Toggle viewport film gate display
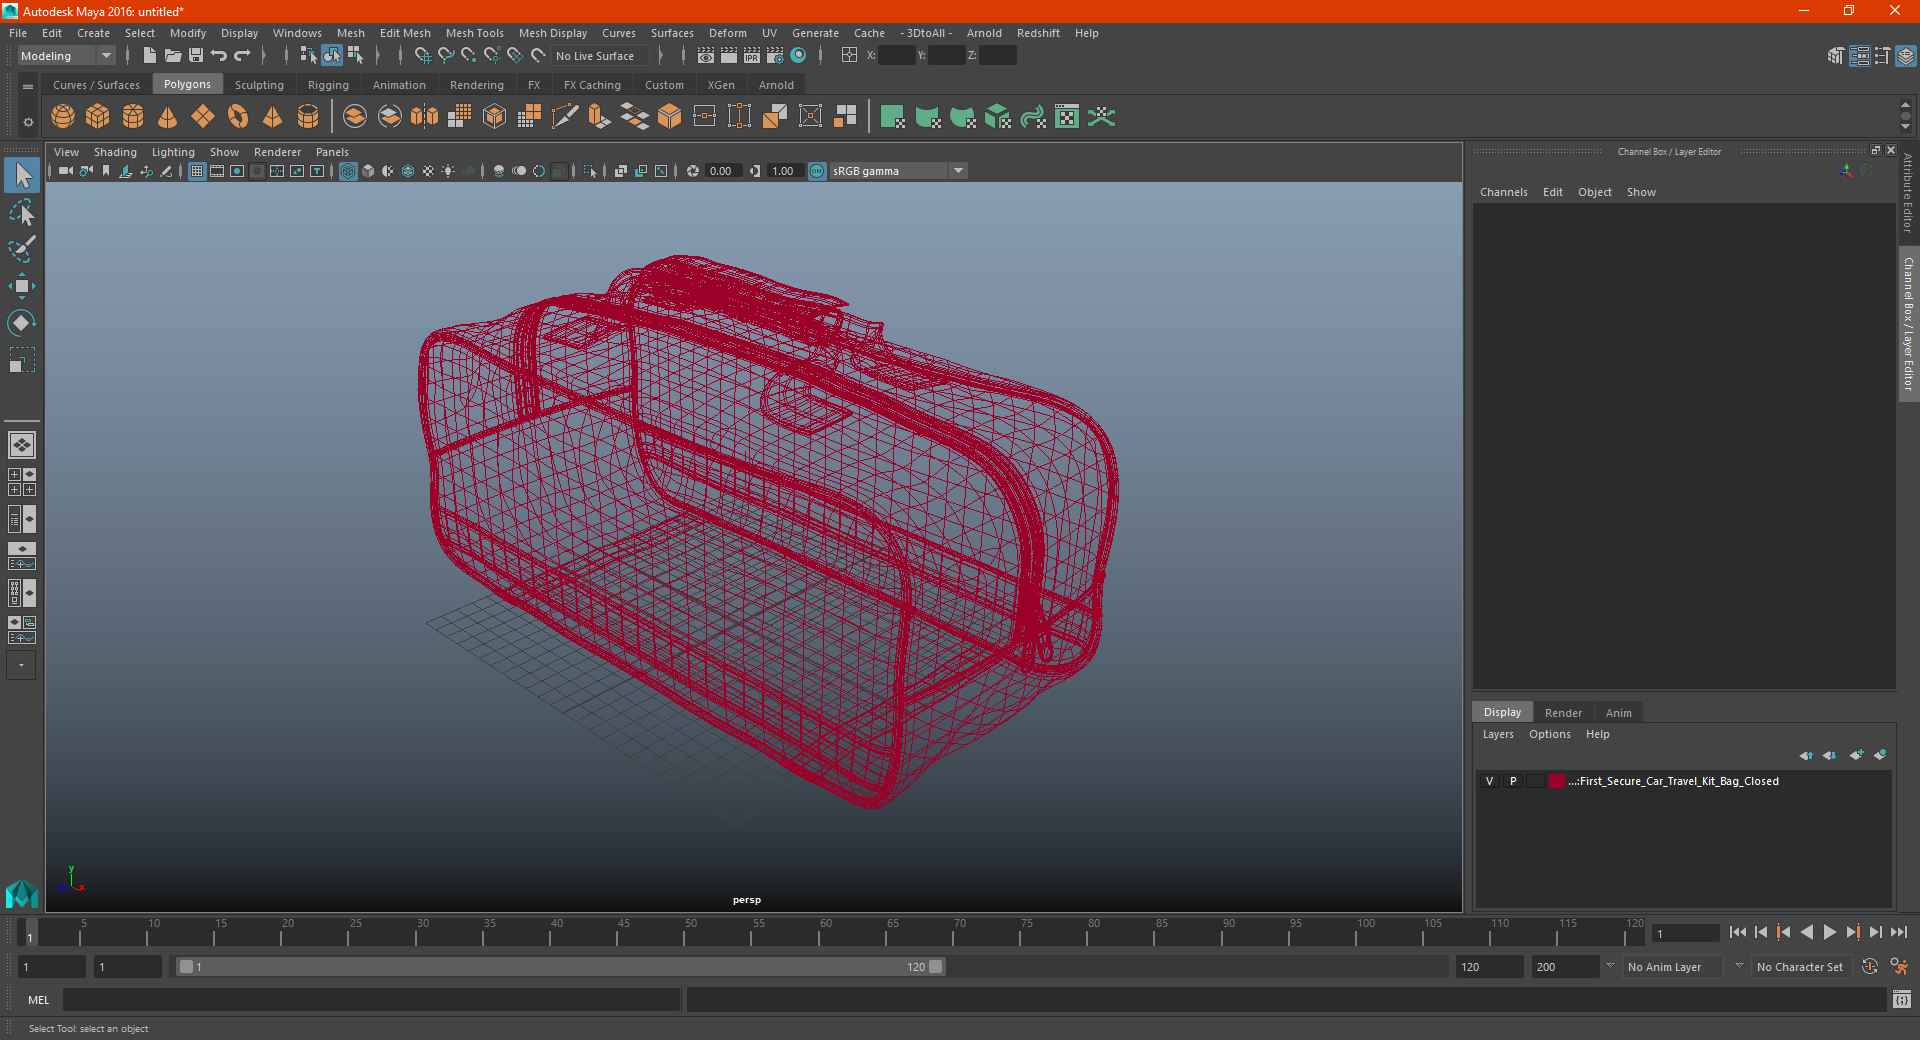This screenshot has height=1040, width=1920. tap(217, 171)
